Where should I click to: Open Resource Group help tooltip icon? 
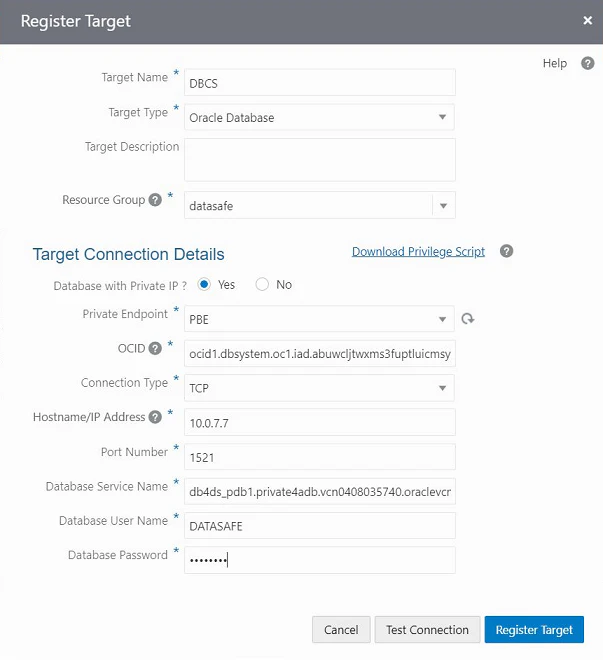[155, 200]
